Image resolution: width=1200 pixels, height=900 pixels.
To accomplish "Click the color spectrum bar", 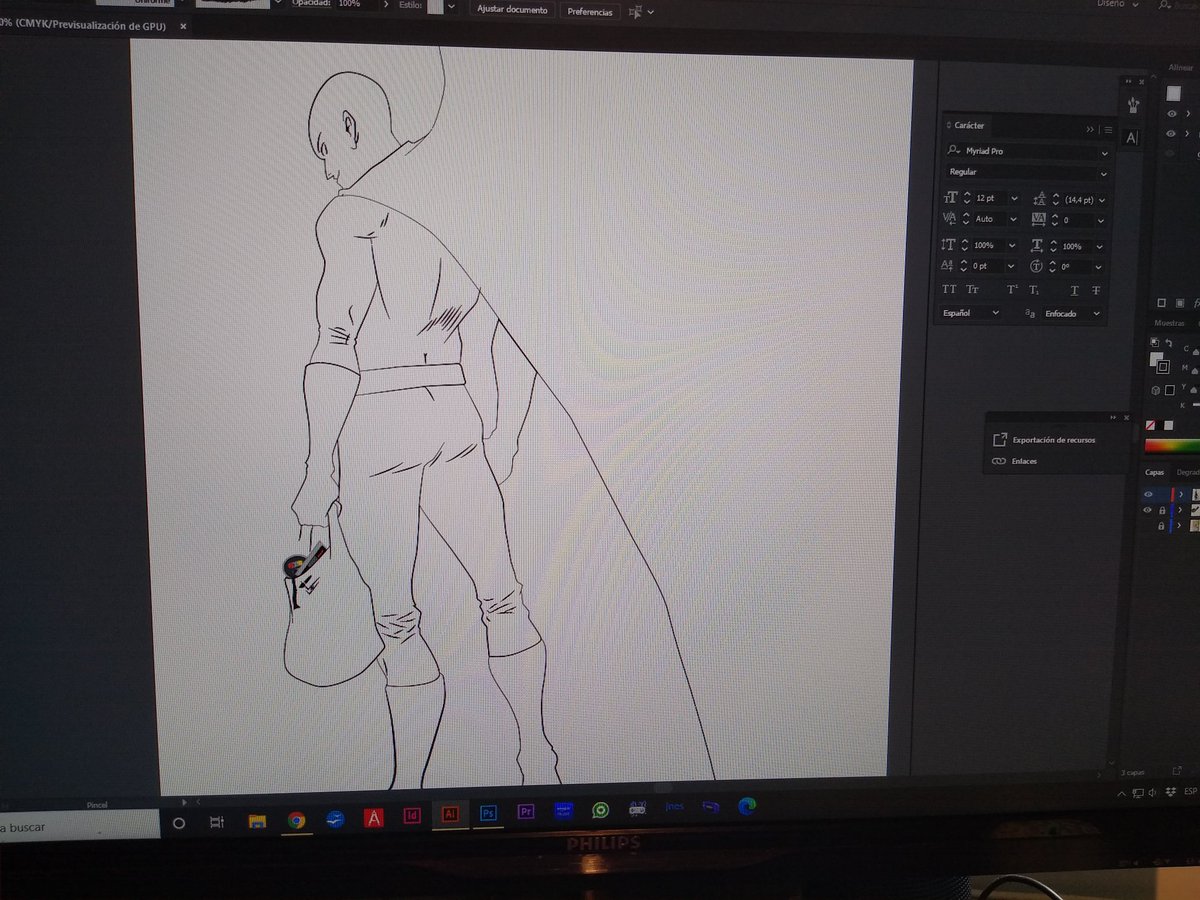I will point(1172,446).
